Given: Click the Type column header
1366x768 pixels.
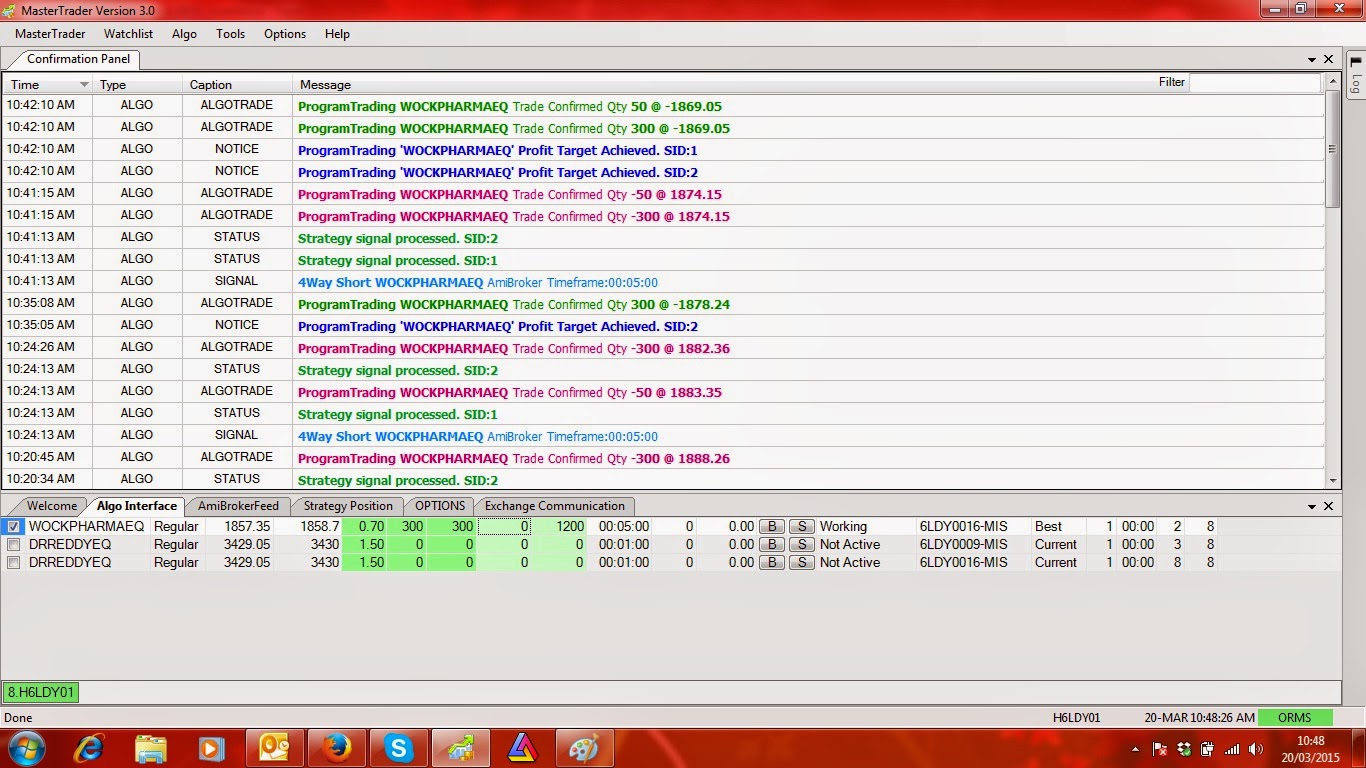Looking at the screenshot, I should coord(137,85).
